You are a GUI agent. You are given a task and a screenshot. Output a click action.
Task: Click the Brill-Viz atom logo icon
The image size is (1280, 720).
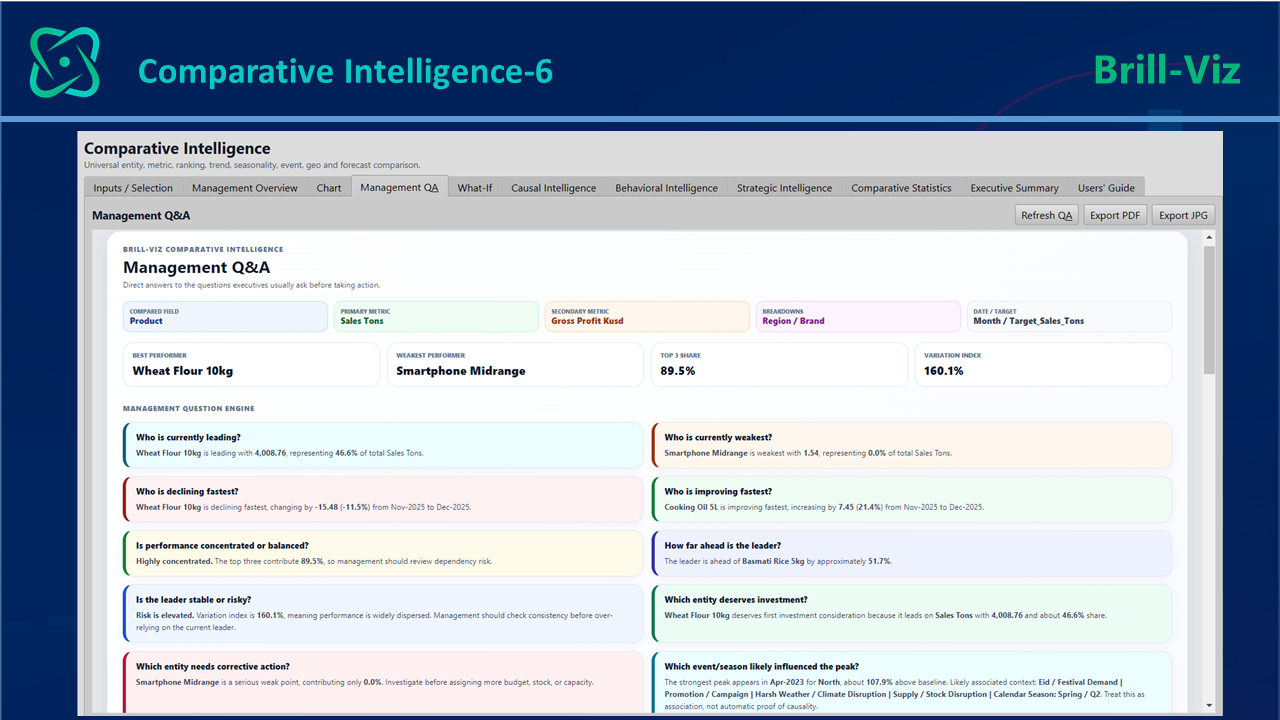65,62
